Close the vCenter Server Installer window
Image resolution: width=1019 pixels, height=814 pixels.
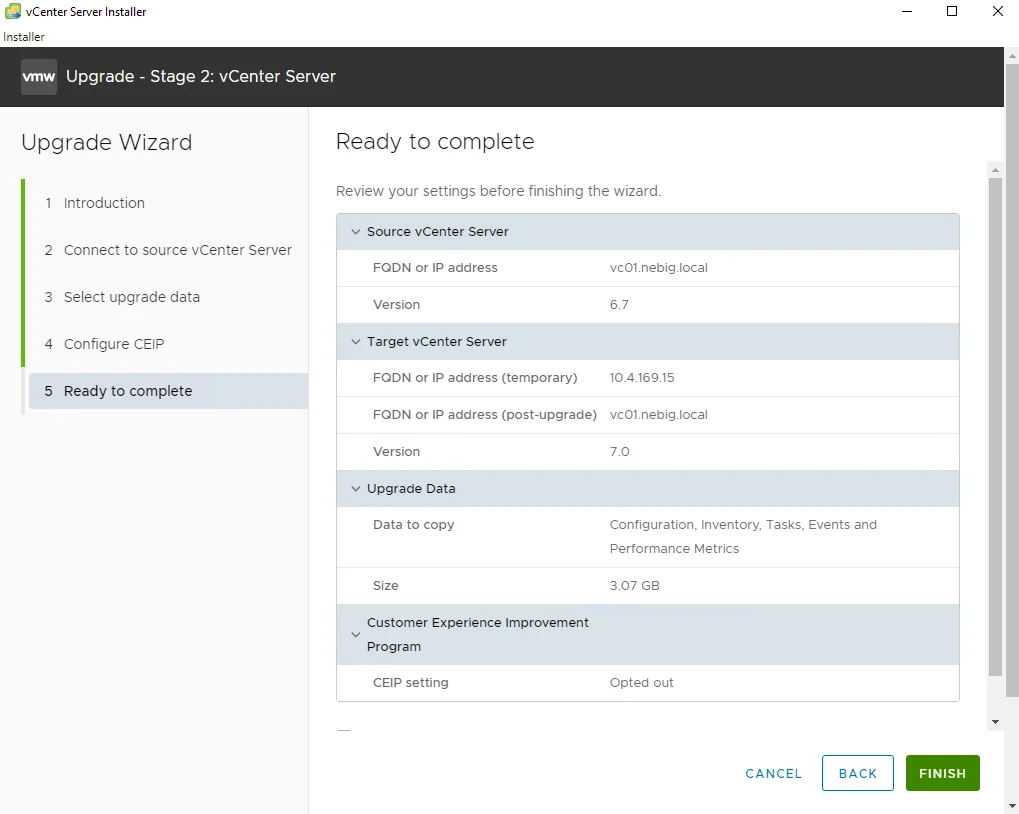pos(998,11)
